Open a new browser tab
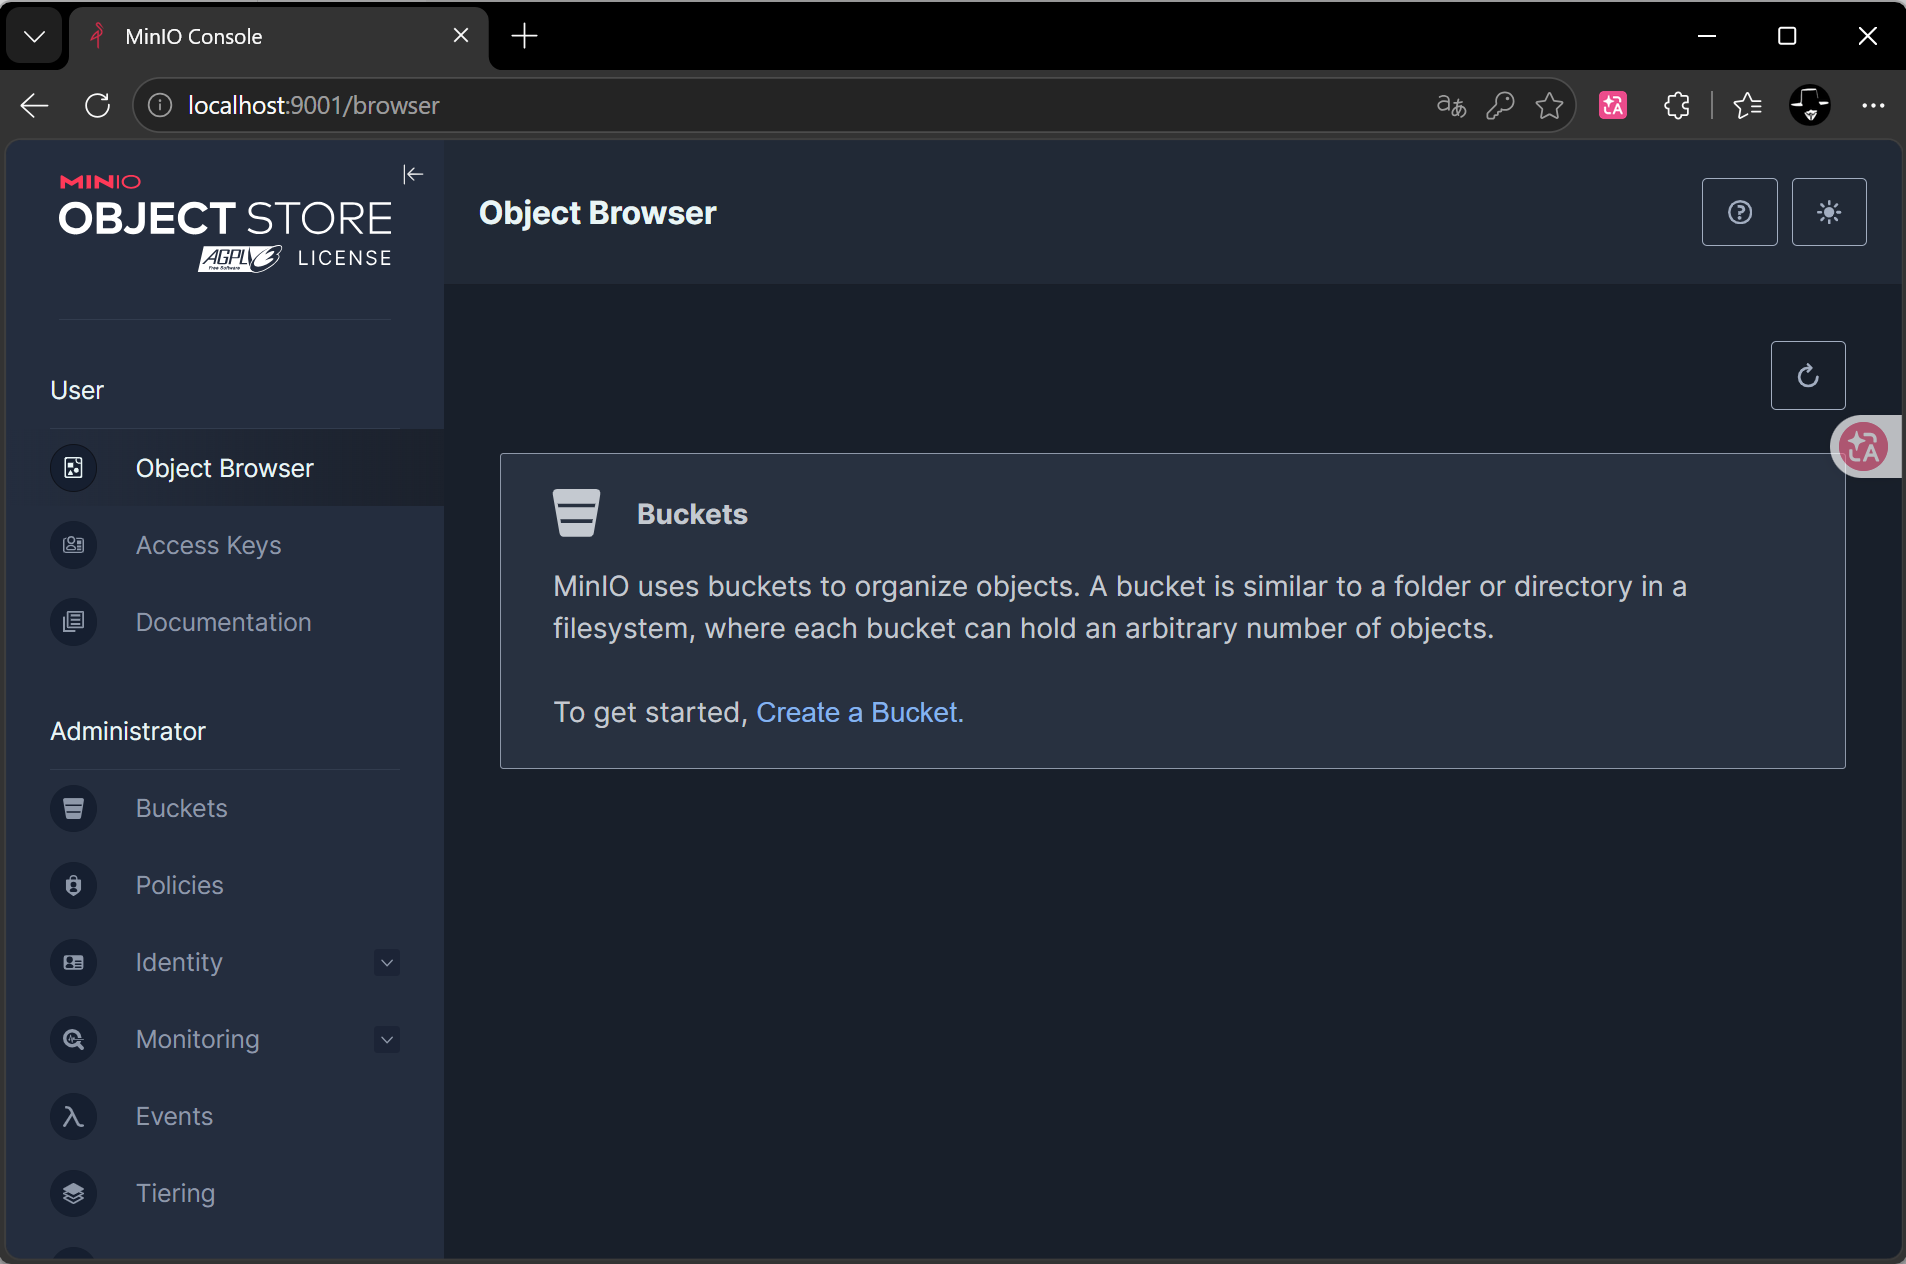Screen dimensions: 1906x1264 524,36
